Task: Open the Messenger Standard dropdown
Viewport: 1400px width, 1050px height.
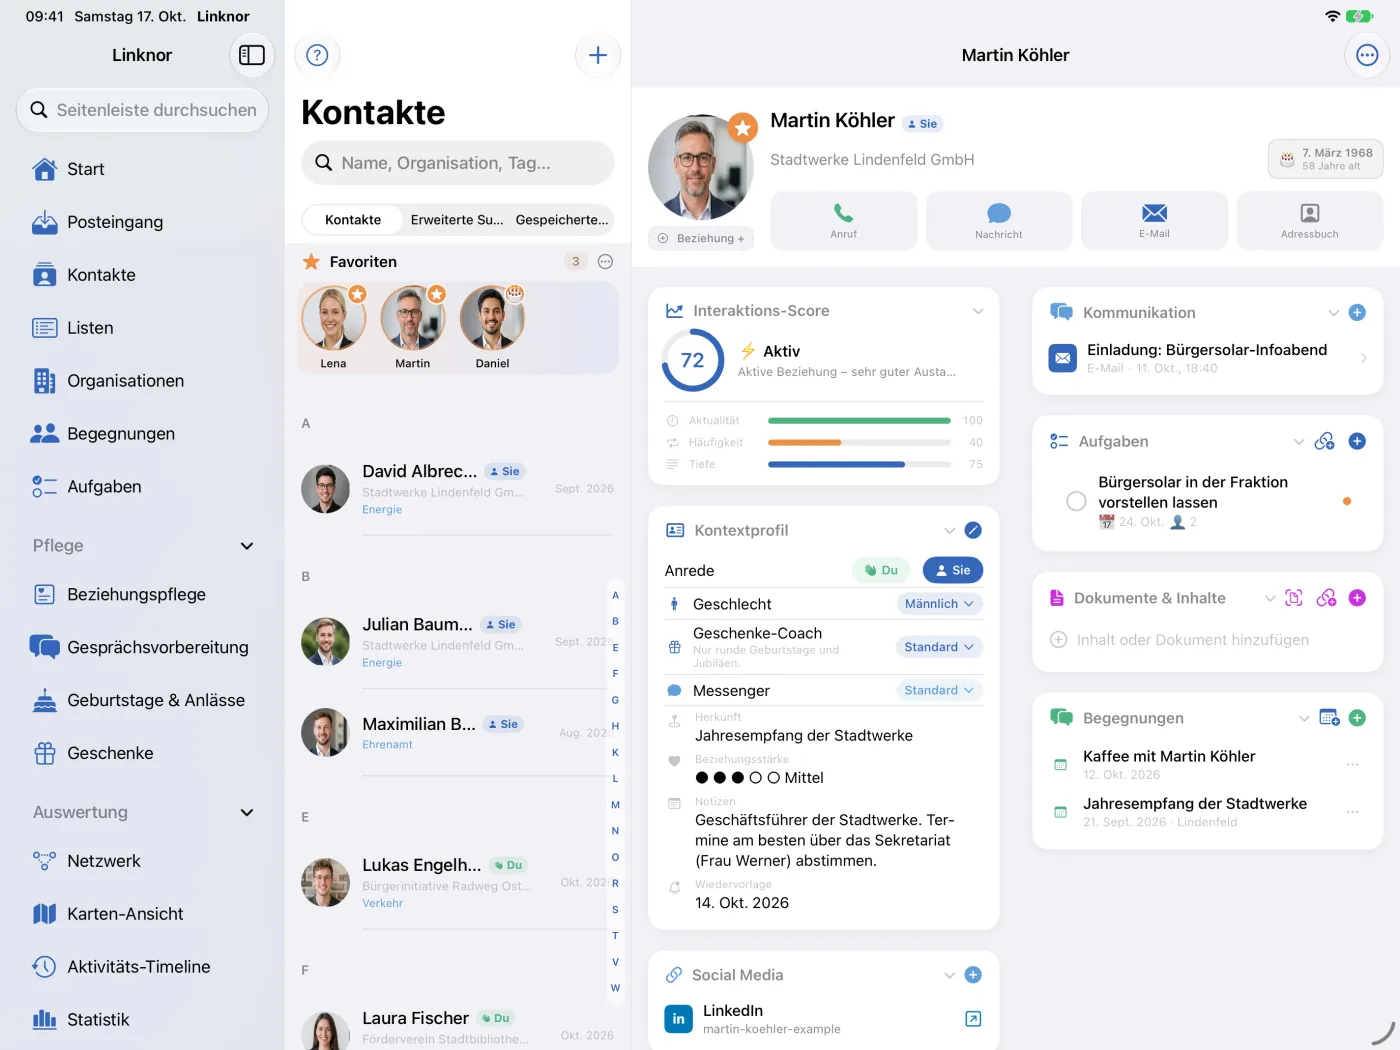Action: [x=939, y=690]
